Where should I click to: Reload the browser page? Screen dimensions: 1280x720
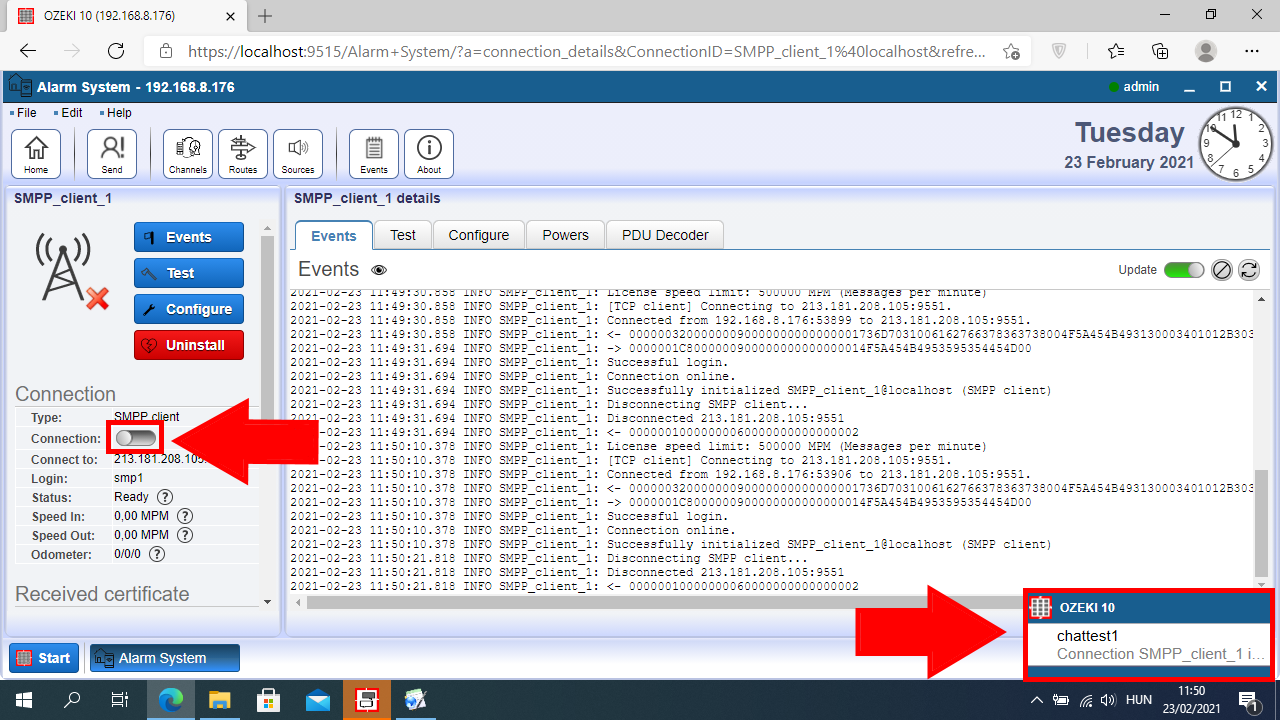pyautogui.click(x=116, y=51)
